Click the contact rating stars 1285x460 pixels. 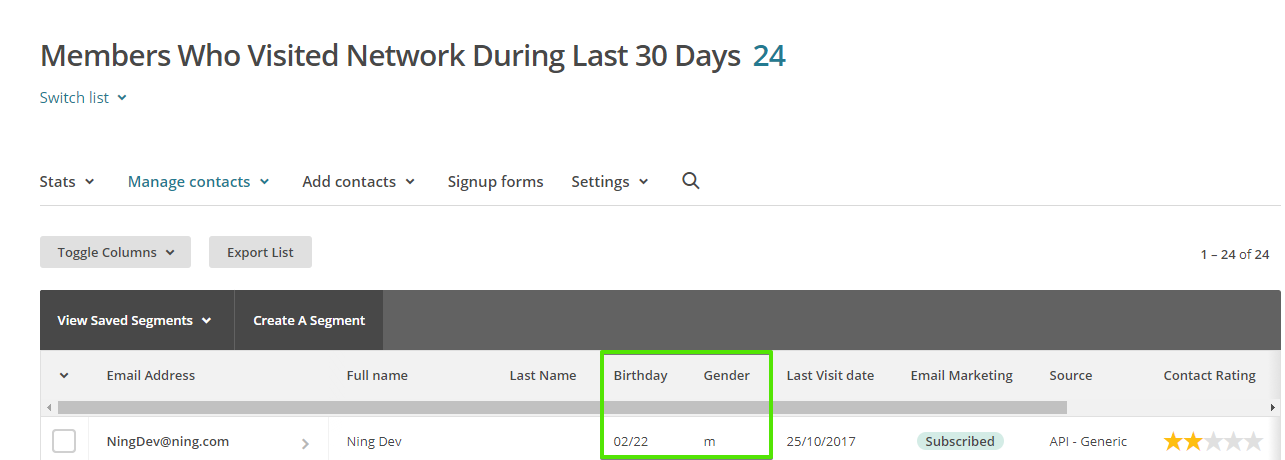tap(1213, 441)
